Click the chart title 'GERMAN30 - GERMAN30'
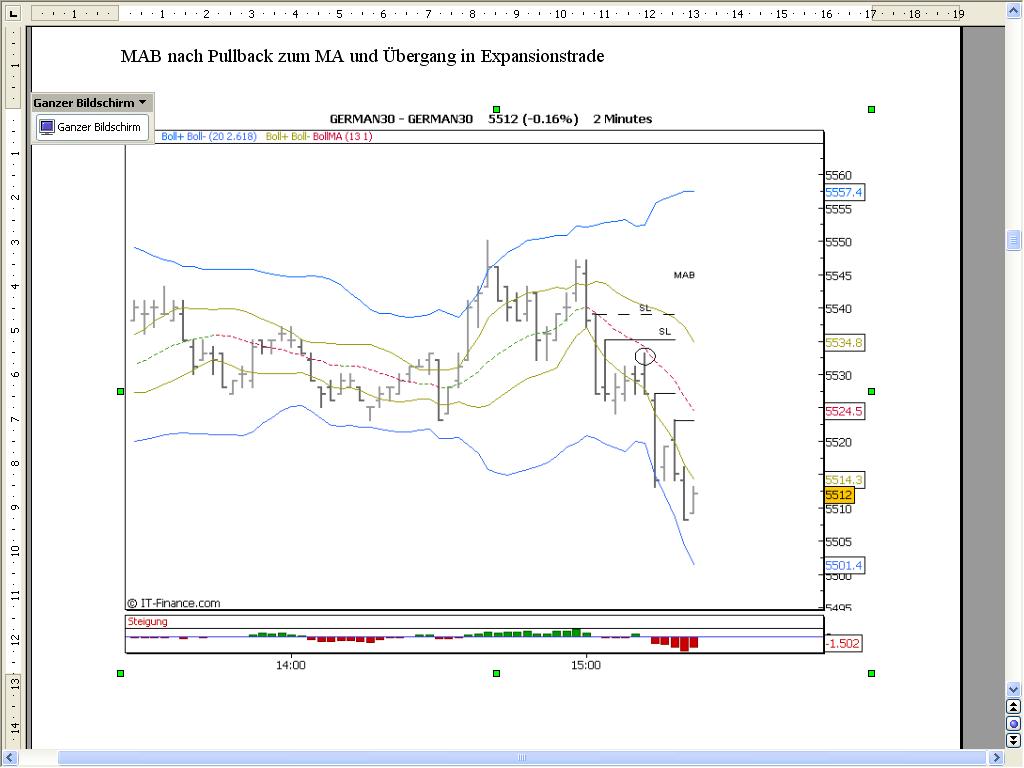1024x768 pixels. [401, 119]
